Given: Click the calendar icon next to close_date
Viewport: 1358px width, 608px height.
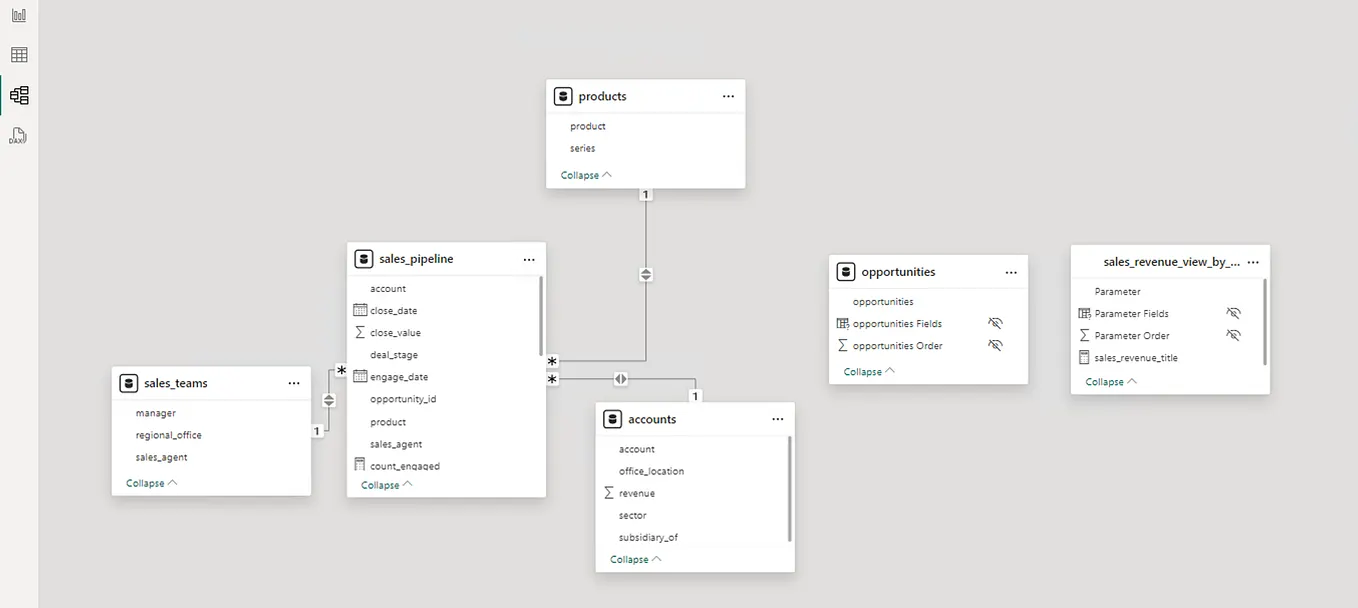Looking at the screenshot, I should (359, 310).
